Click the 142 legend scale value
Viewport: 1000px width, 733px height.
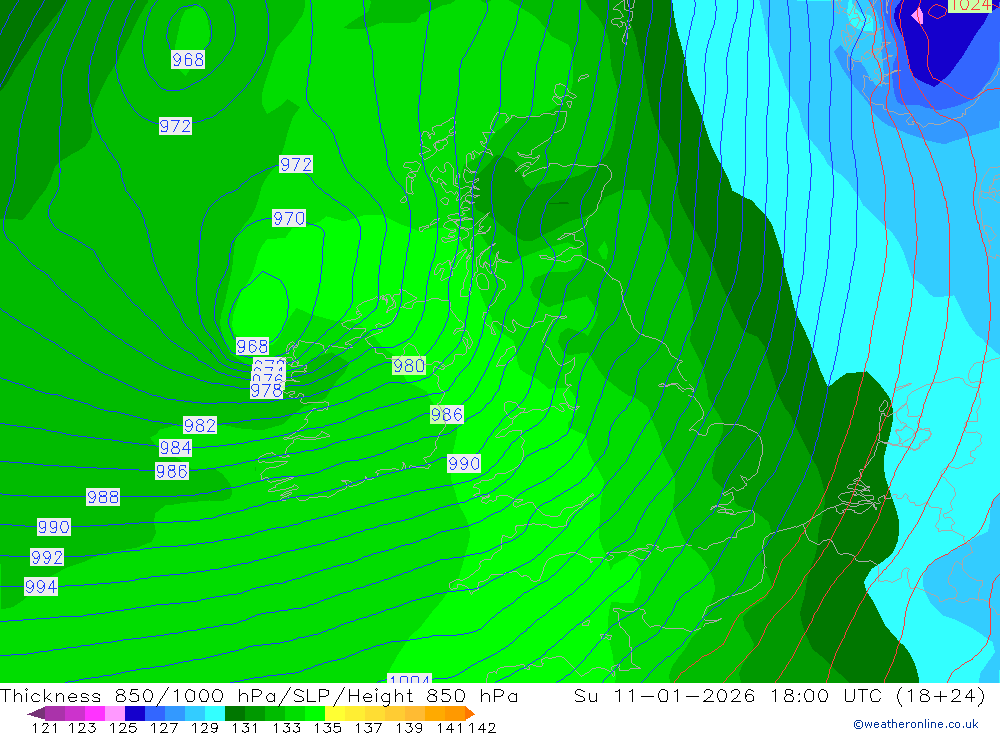[482, 727]
